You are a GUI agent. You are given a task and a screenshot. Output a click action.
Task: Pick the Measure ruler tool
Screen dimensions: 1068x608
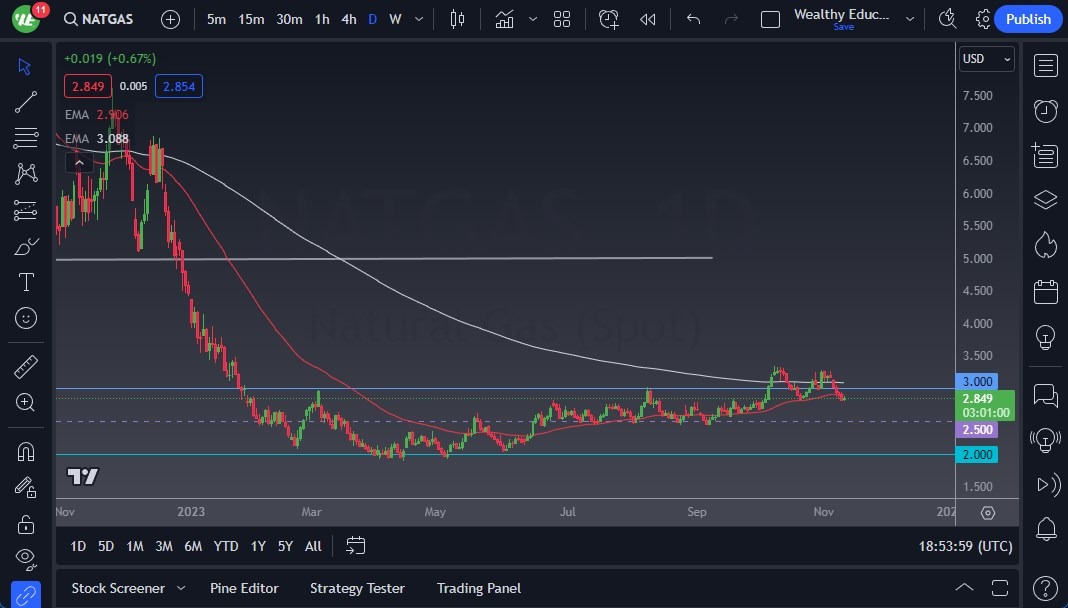(x=26, y=367)
